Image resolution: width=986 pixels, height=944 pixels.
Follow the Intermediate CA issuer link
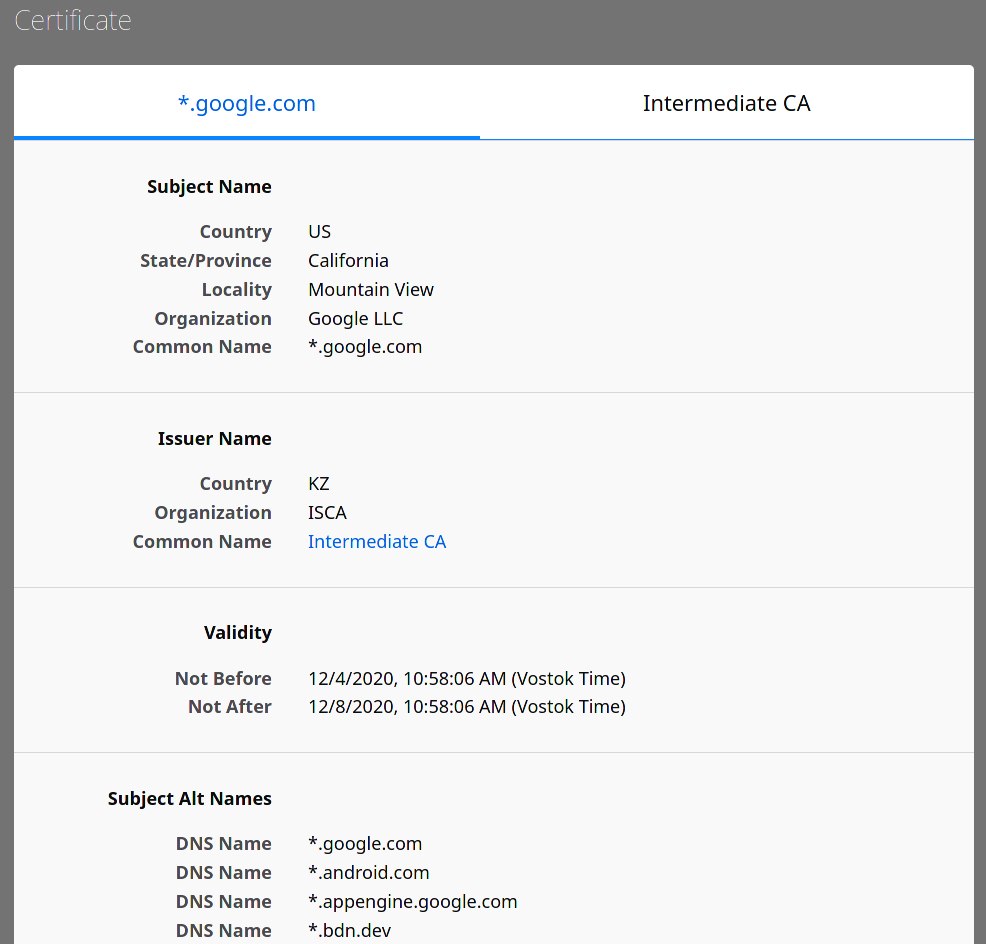(x=377, y=541)
